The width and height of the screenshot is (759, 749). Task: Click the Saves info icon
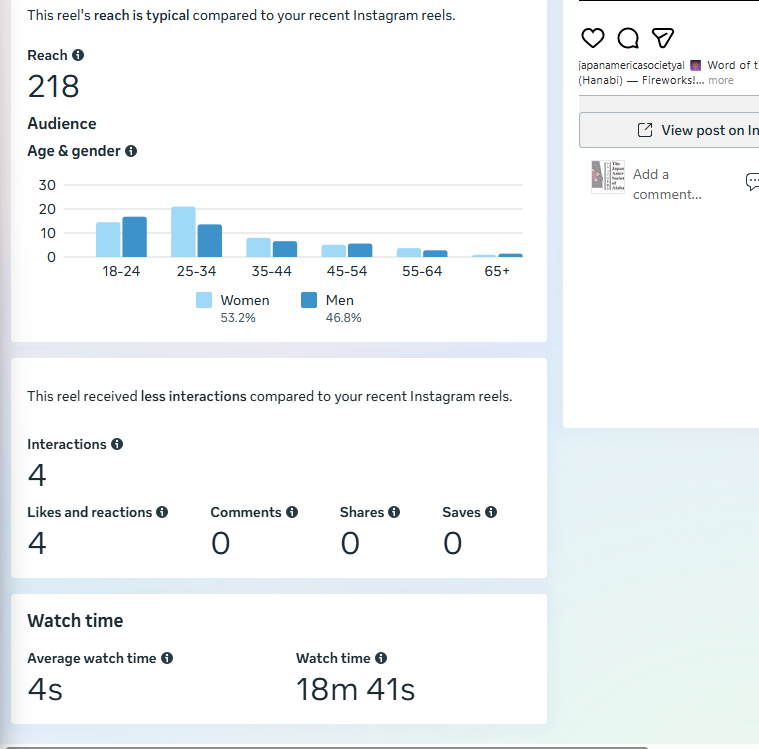pos(491,512)
